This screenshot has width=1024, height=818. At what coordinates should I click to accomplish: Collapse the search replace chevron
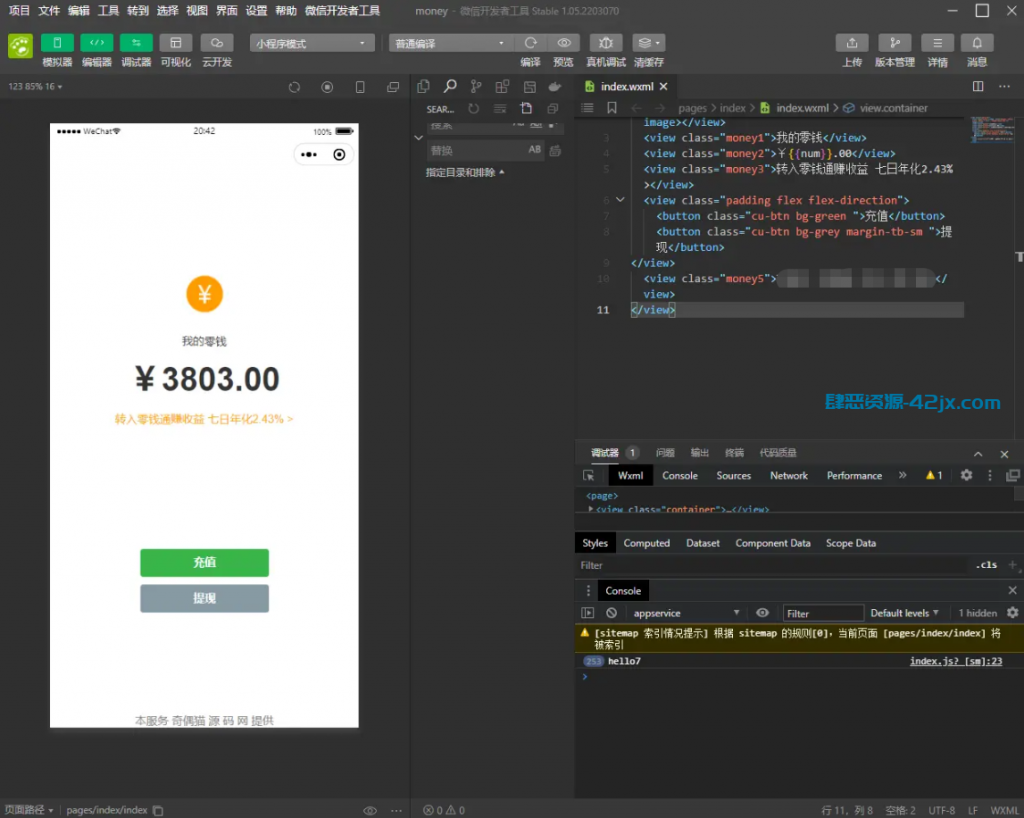(419, 138)
